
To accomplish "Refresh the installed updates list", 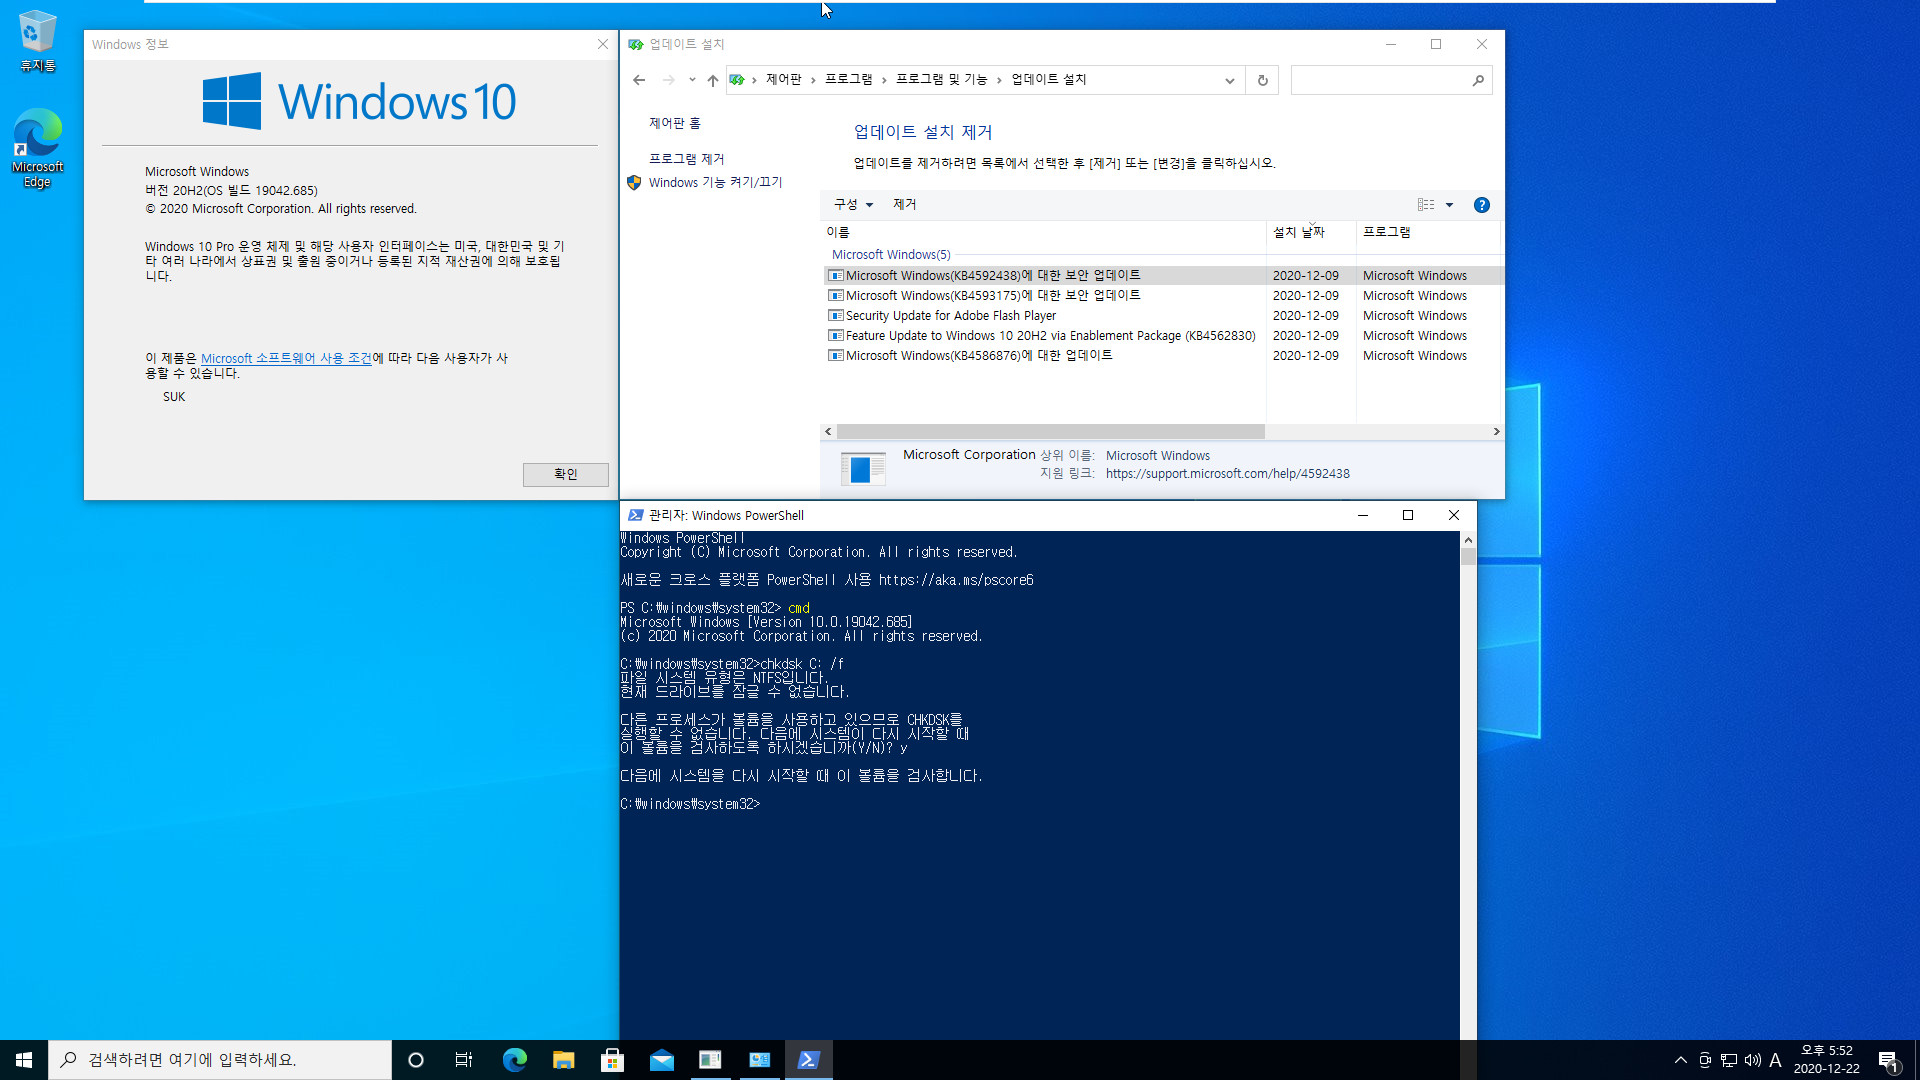I will point(1262,80).
